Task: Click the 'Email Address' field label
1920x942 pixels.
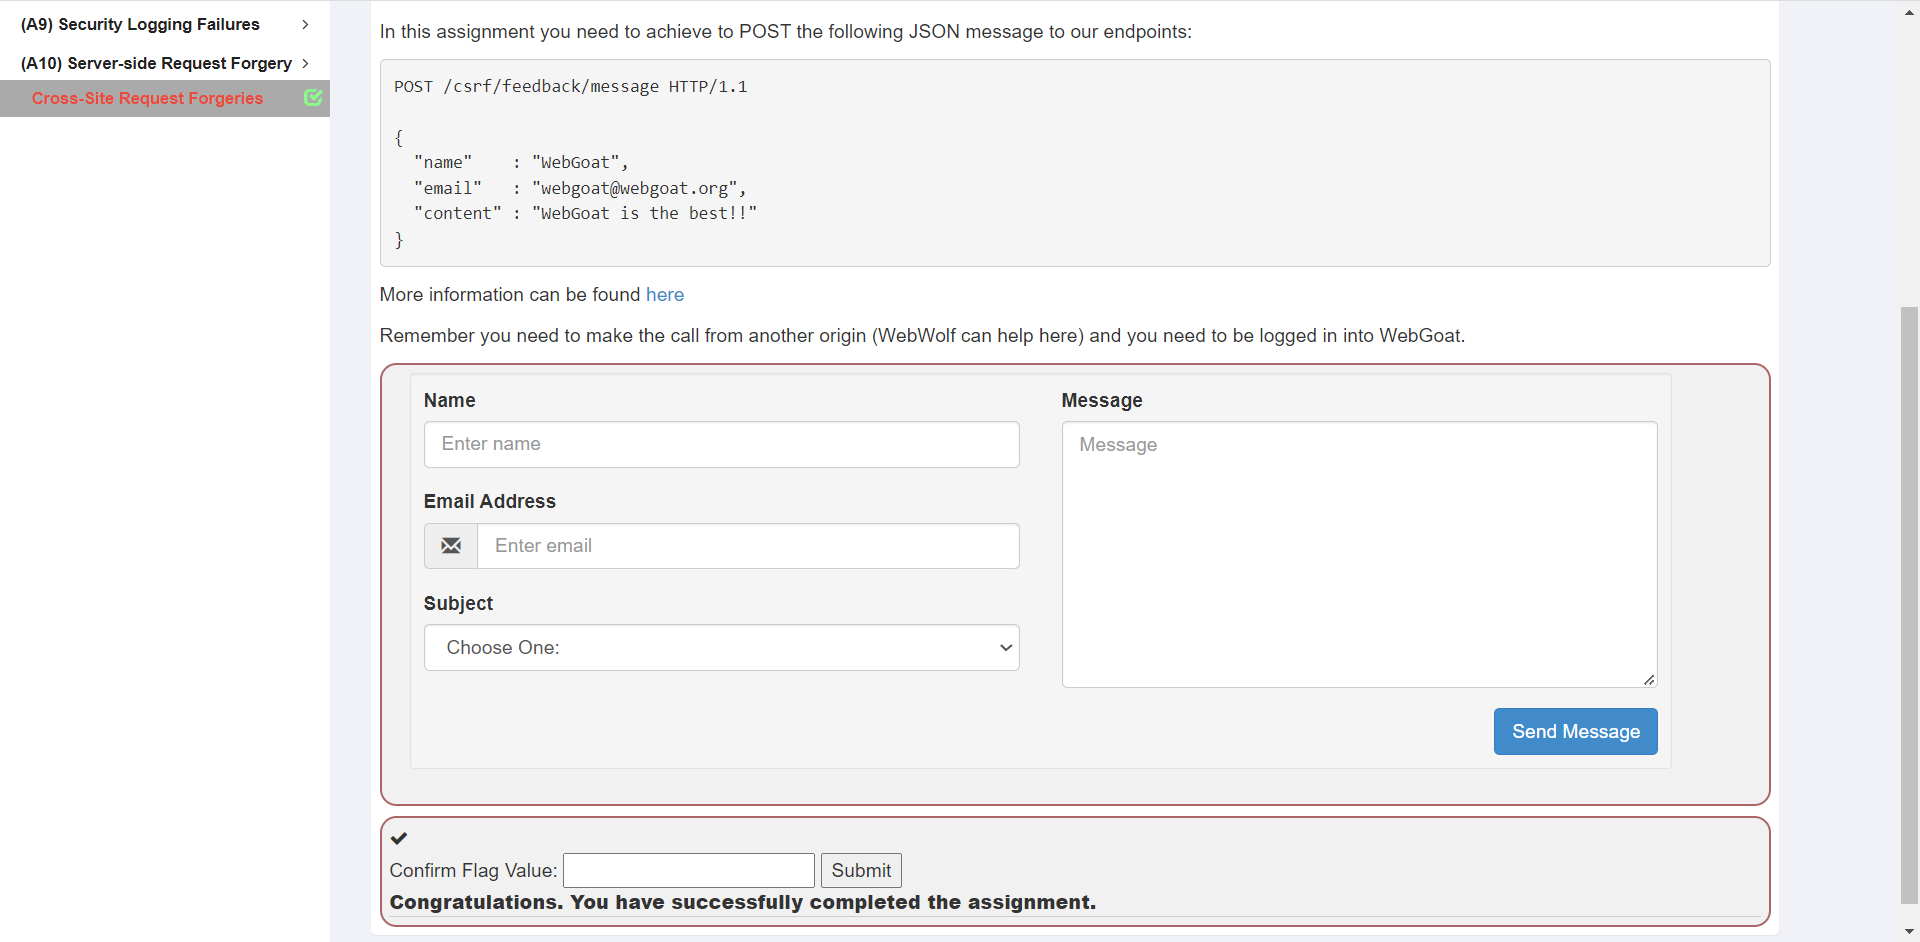Action: pos(489,502)
